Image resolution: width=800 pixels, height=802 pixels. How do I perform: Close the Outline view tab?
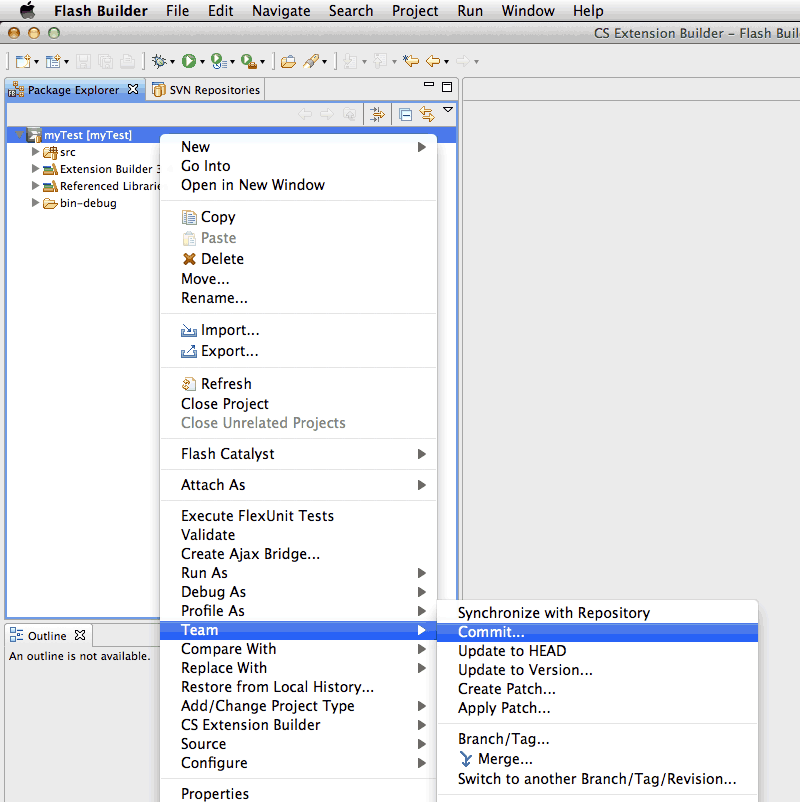tap(80, 635)
